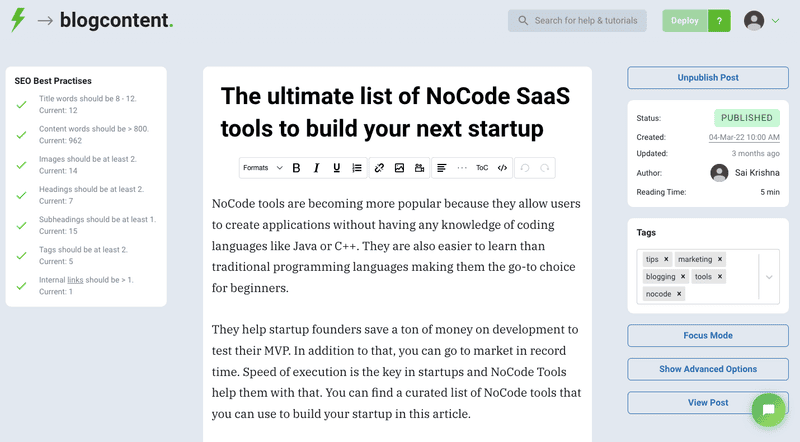Screen dimensions: 800x442
Task: Remove the 'nocode' tag
Action: coord(679,294)
